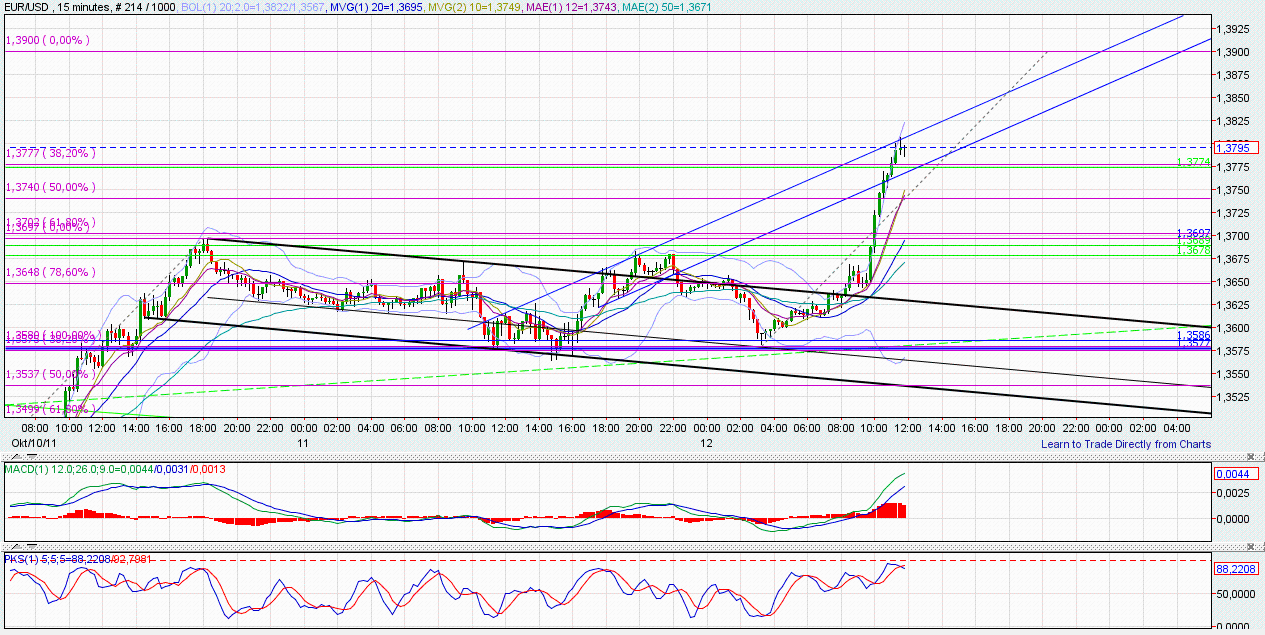Click the stochastic value box showing 88,2208

[1237, 570]
